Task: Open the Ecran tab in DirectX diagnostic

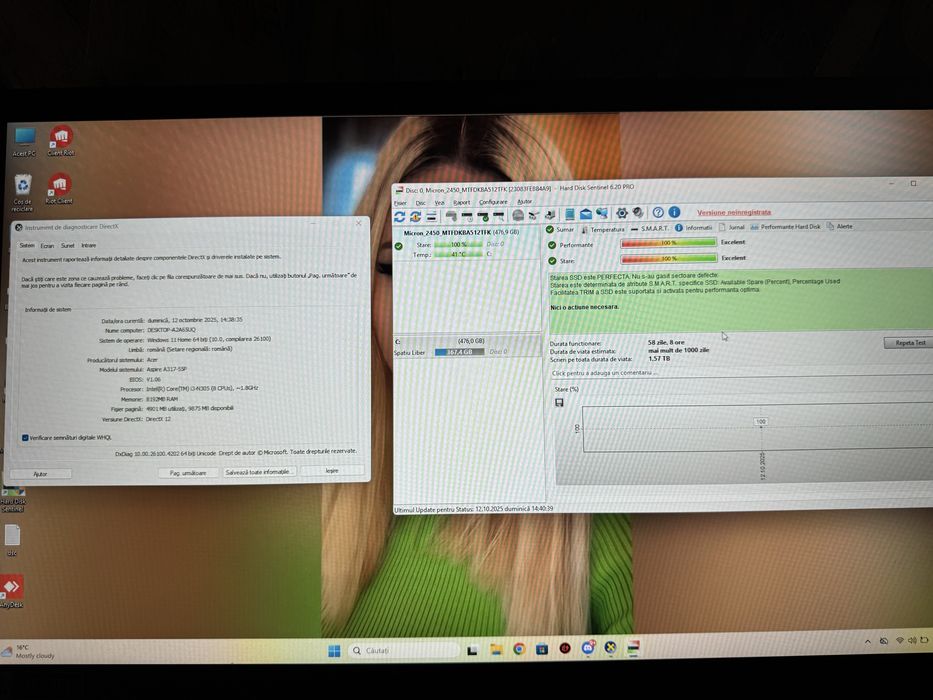Action: [x=47, y=246]
